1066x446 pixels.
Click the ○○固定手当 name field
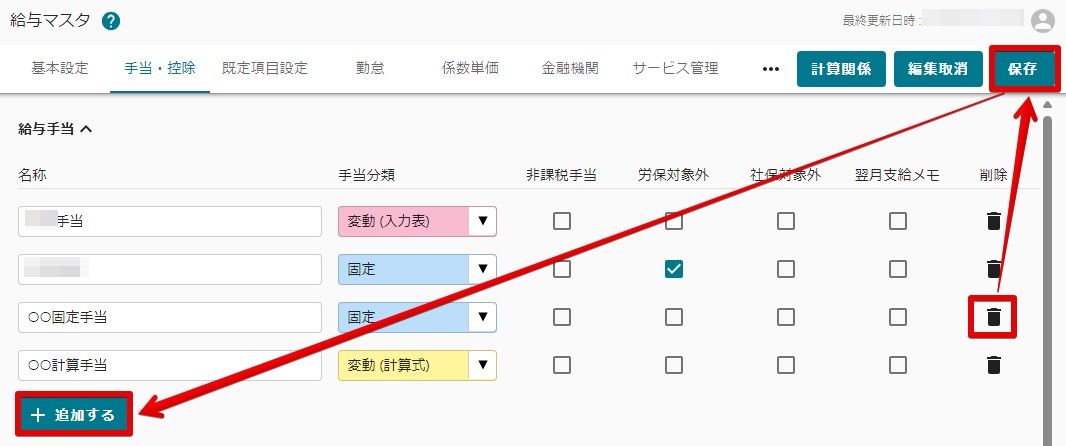pyautogui.click(x=170, y=317)
